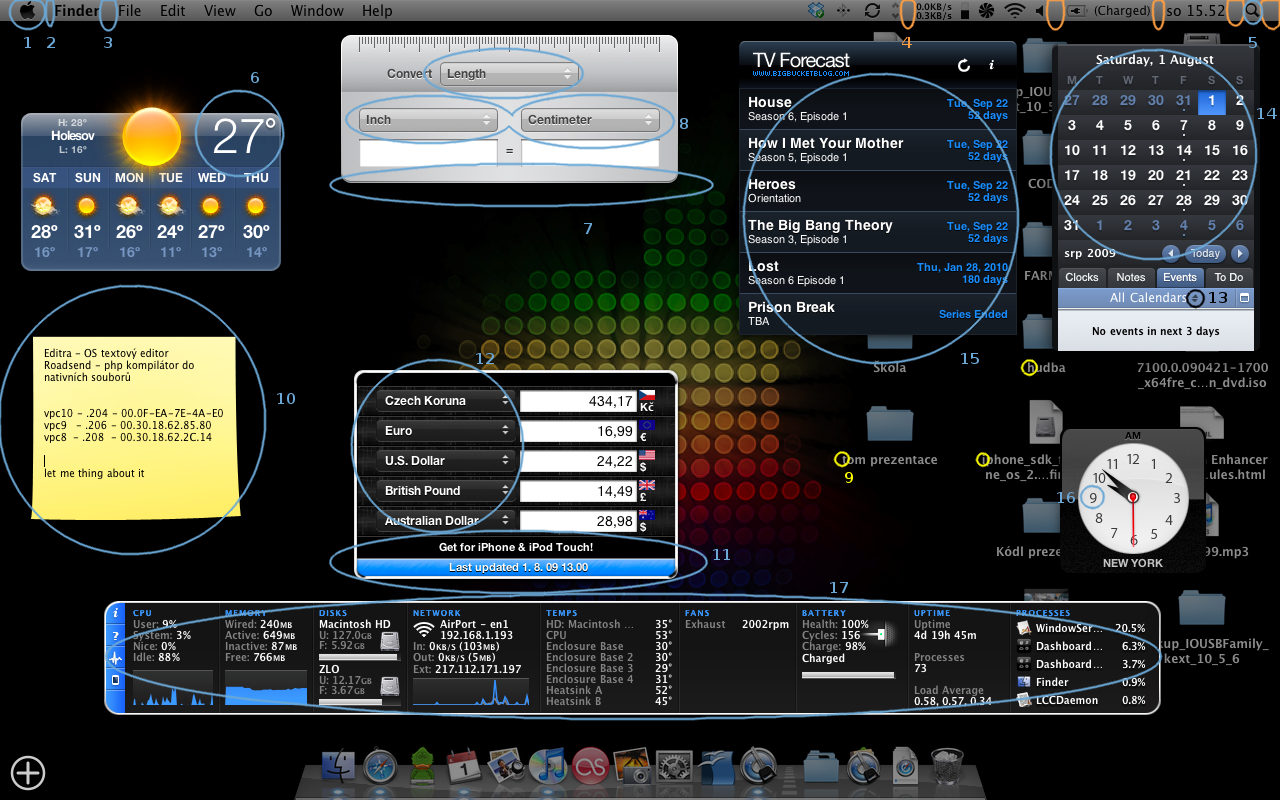Switch to the Notes tab
Viewport: 1280px width, 800px height.
click(x=1131, y=278)
